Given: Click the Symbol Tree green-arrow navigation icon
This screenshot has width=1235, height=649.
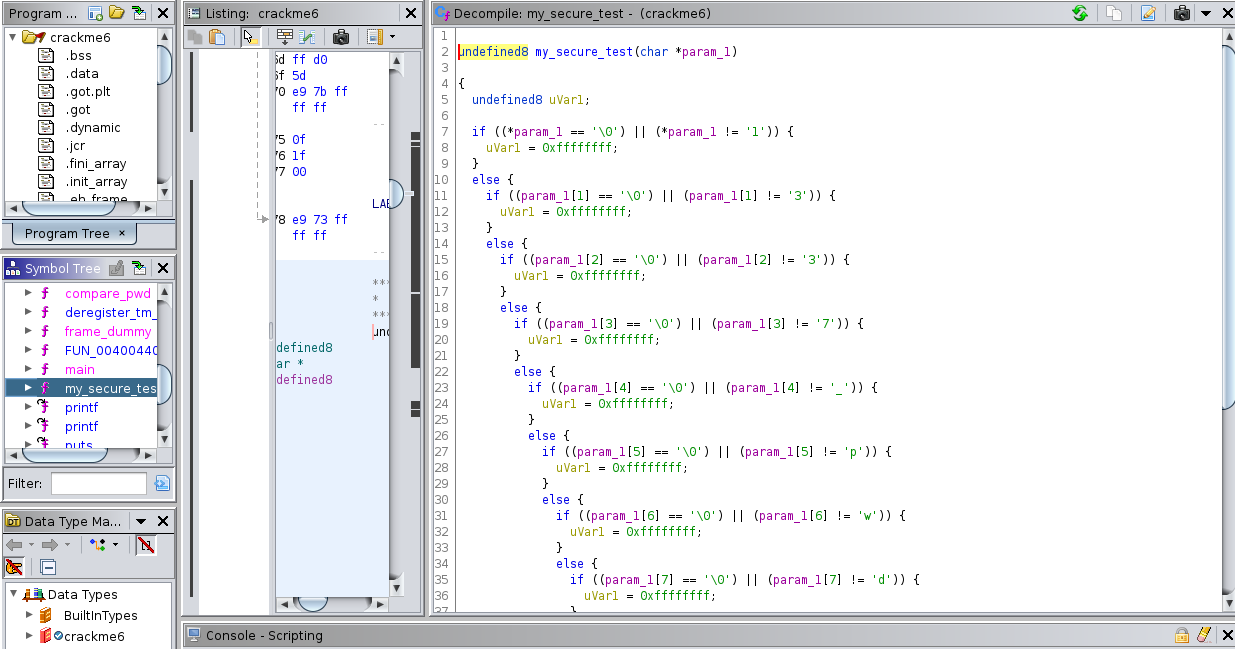Looking at the screenshot, I should click(139, 268).
